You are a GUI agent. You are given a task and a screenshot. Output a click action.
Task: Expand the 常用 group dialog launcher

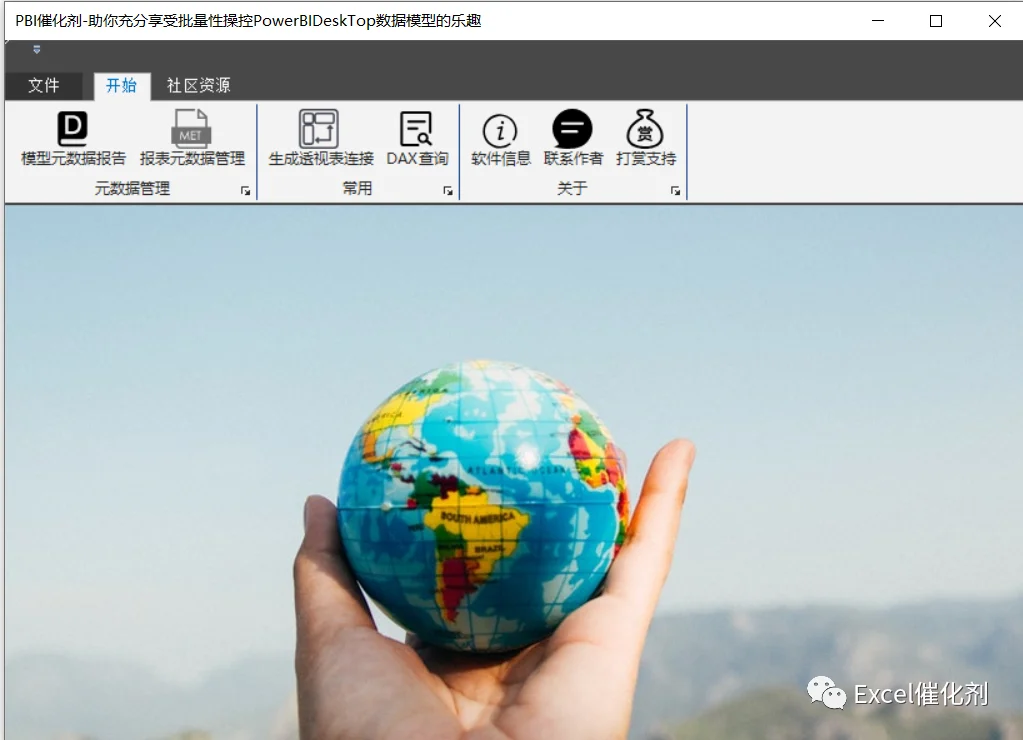coord(448,191)
